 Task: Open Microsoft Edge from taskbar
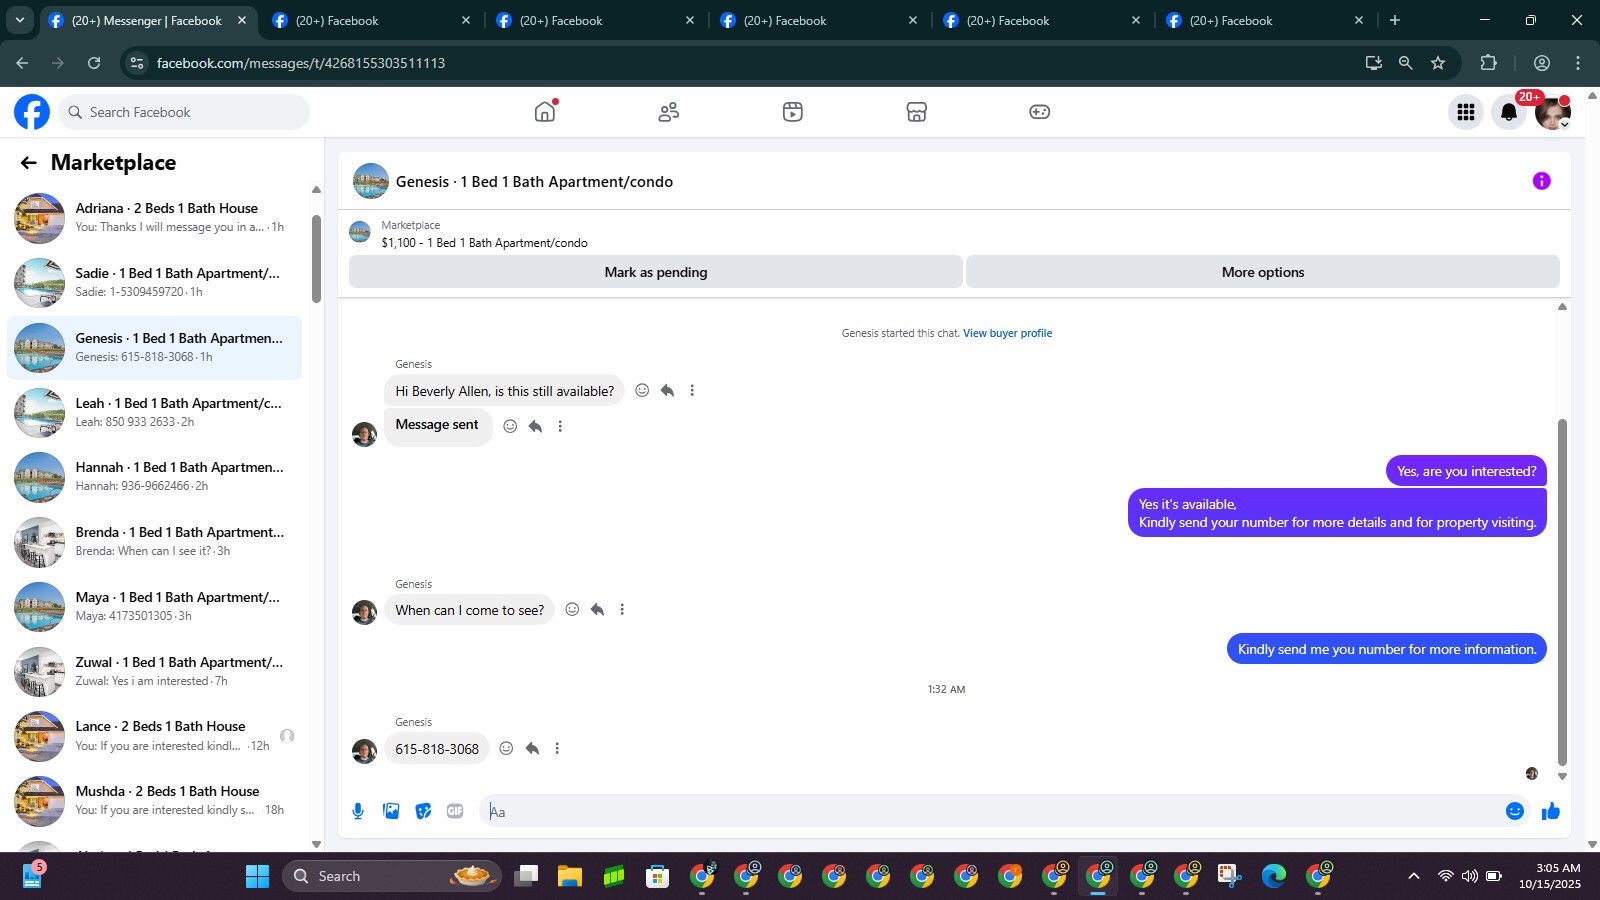(x=1273, y=876)
